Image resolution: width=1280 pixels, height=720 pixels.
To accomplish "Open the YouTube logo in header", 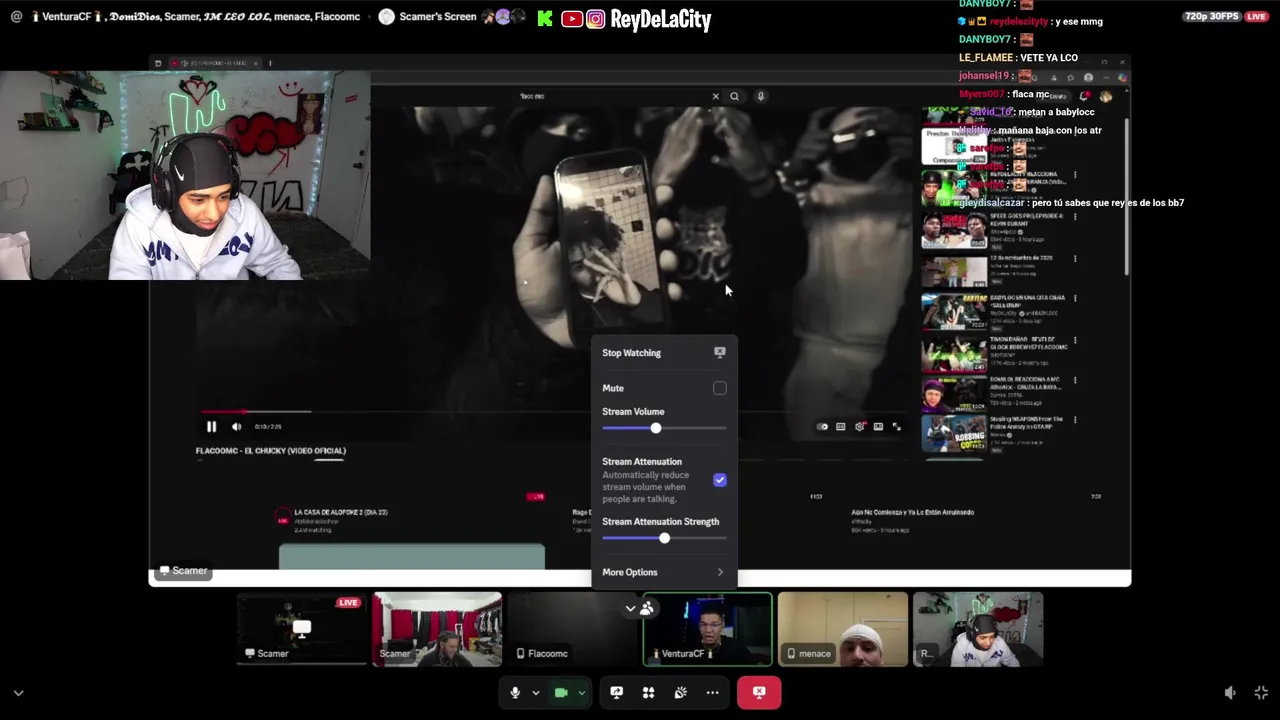I will click(x=572, y=18).
